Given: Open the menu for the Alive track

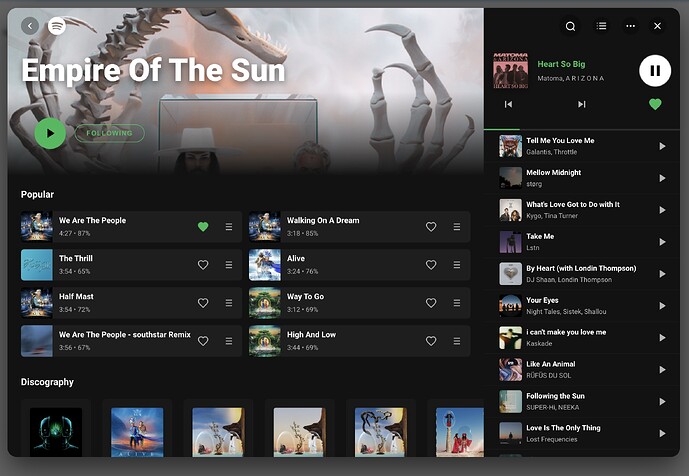Looking at the screenshot, I should 457,265.
